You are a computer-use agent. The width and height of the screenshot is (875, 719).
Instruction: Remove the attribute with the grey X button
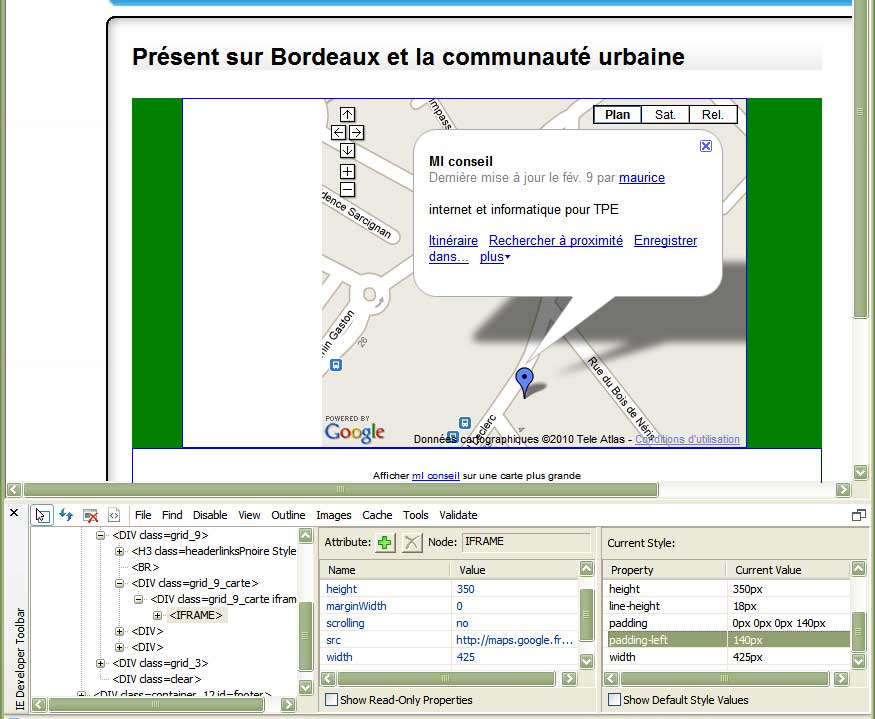click(x=411, y=542)
